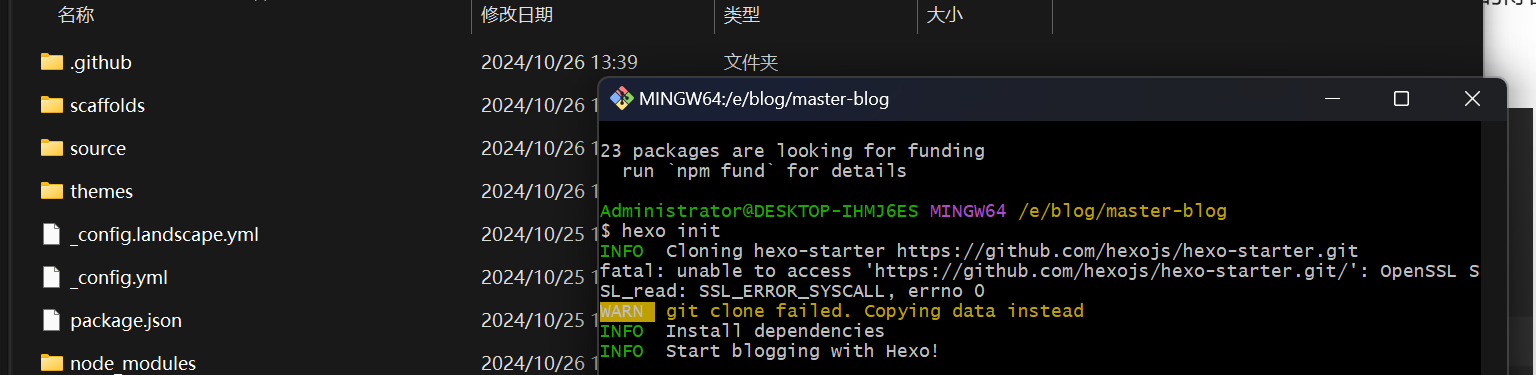Viewport: 1536px width, 375px height.
Task: Click the date cell of the _config.yml row
Action: click(x=539, y=277)
